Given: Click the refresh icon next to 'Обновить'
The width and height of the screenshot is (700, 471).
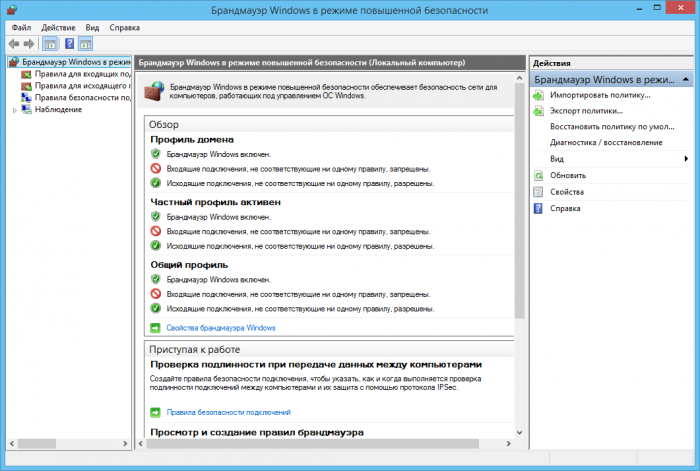Looking at the screenshot, I should coord(539,175).
